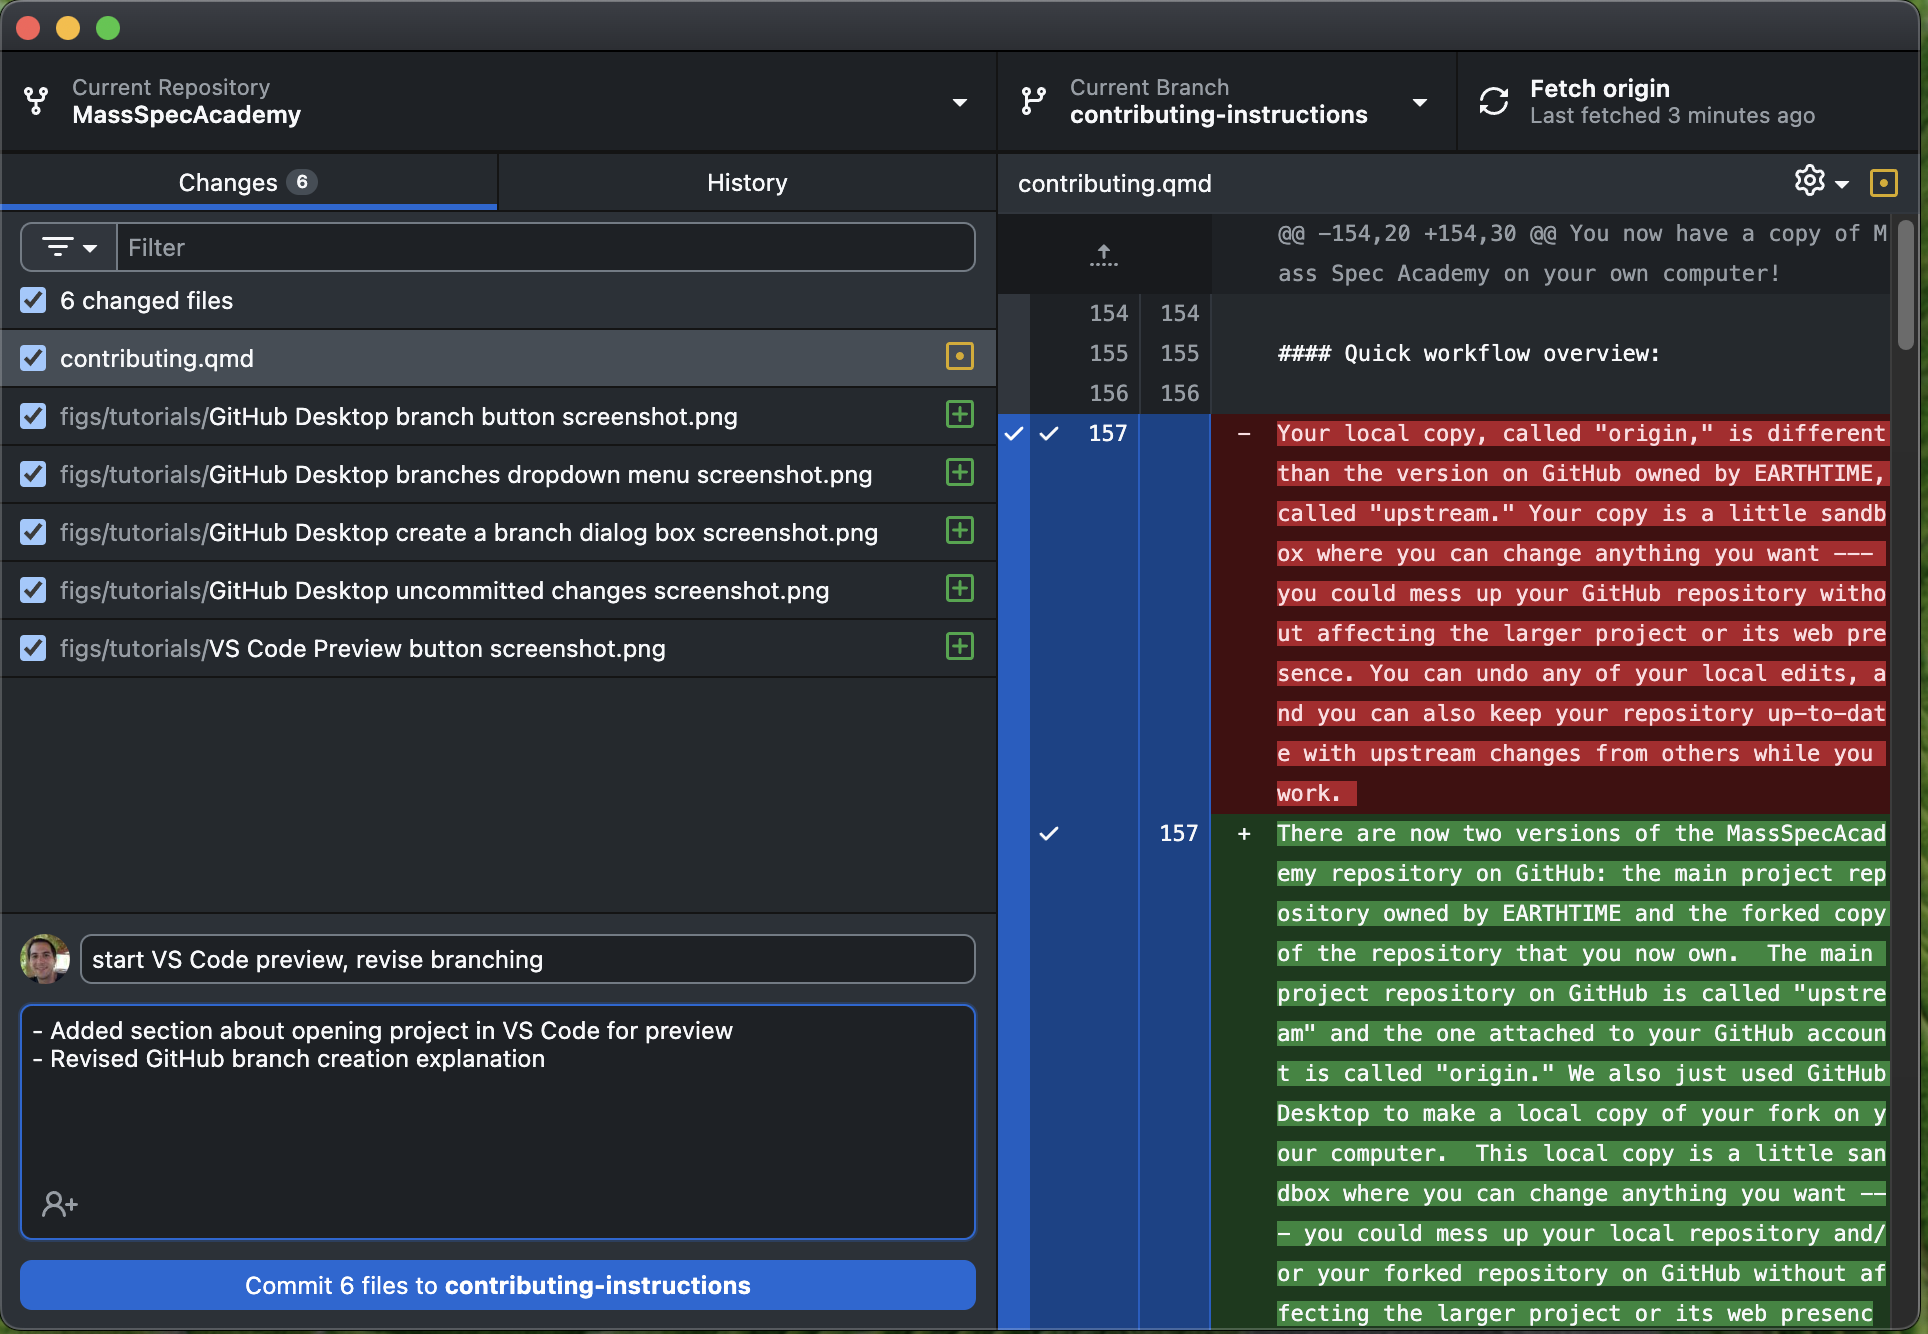Click contributing.qmd title in diff header

[x=1114, y=183]
